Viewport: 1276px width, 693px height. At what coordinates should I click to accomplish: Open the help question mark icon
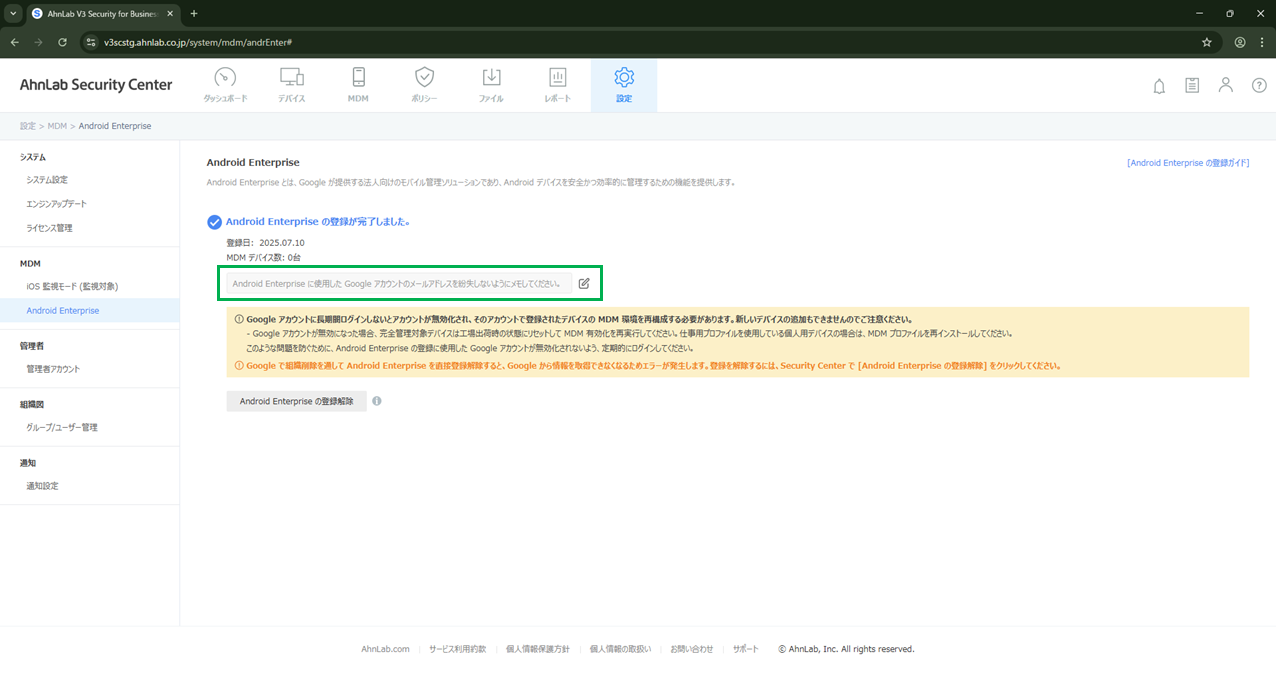click(x=1259, y=86)
